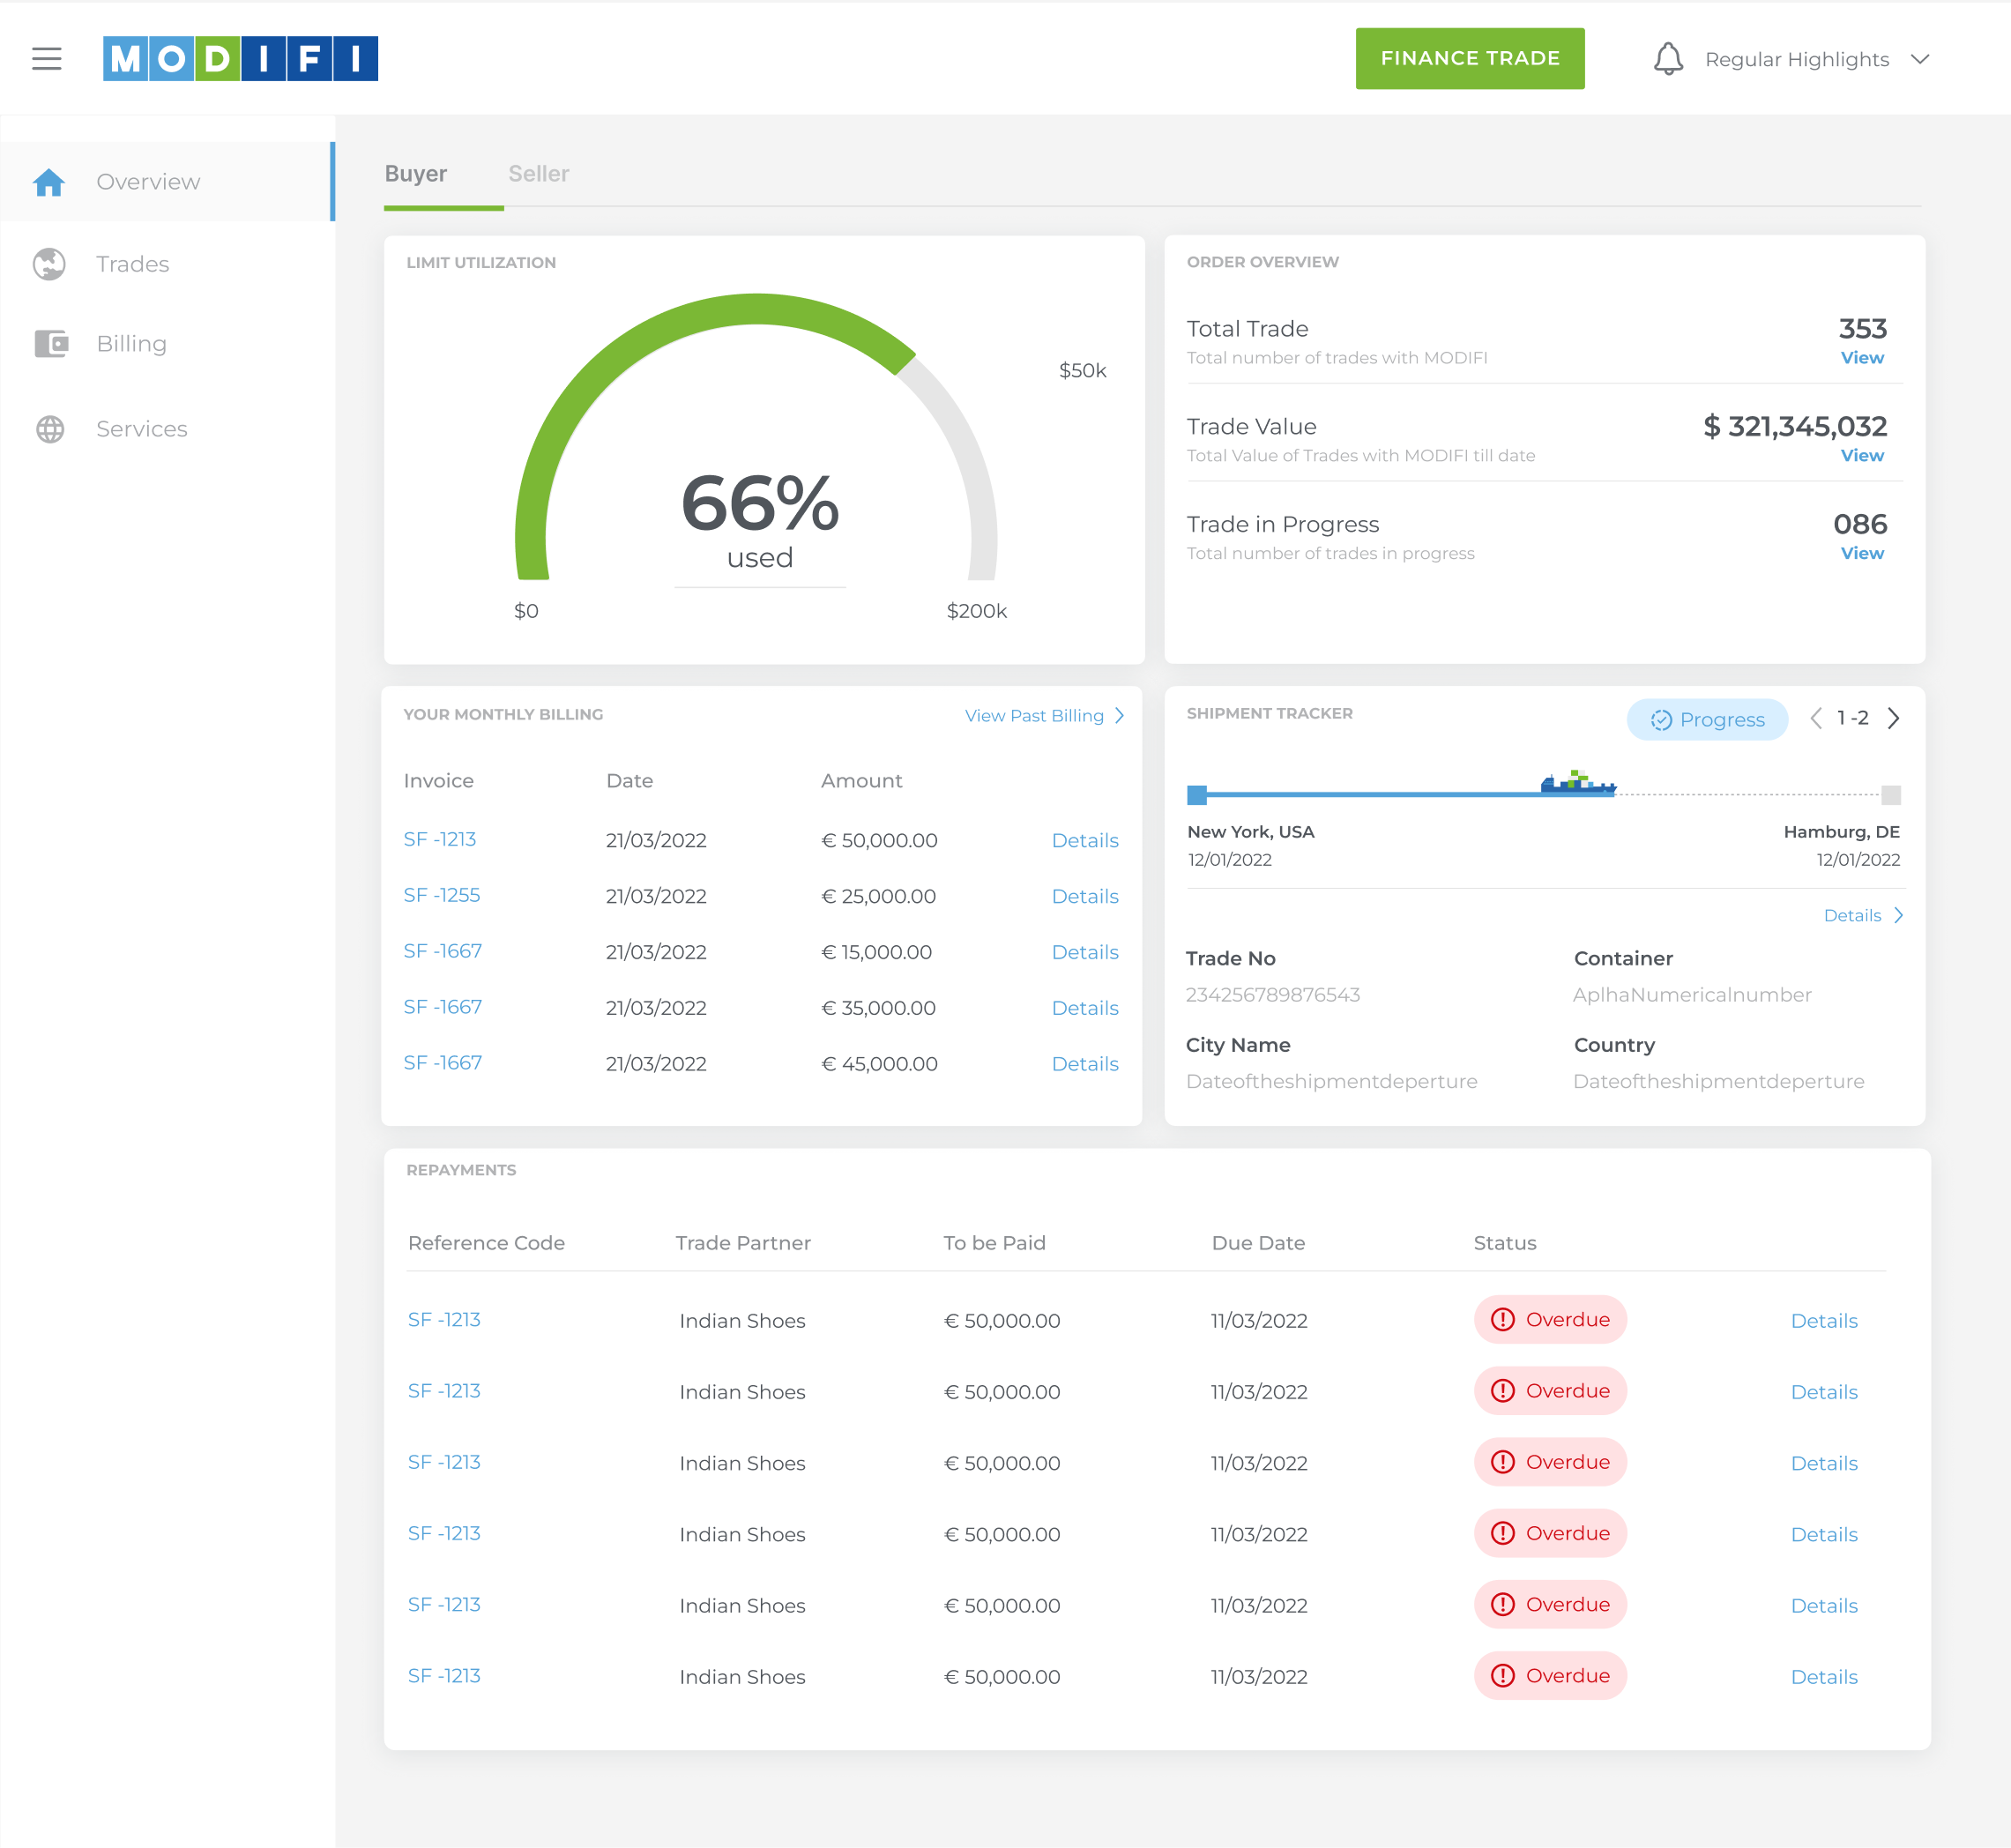Go to next shipment with right arrow
Screen dimensions: 2011x1848
click(x=1893, y=718)
